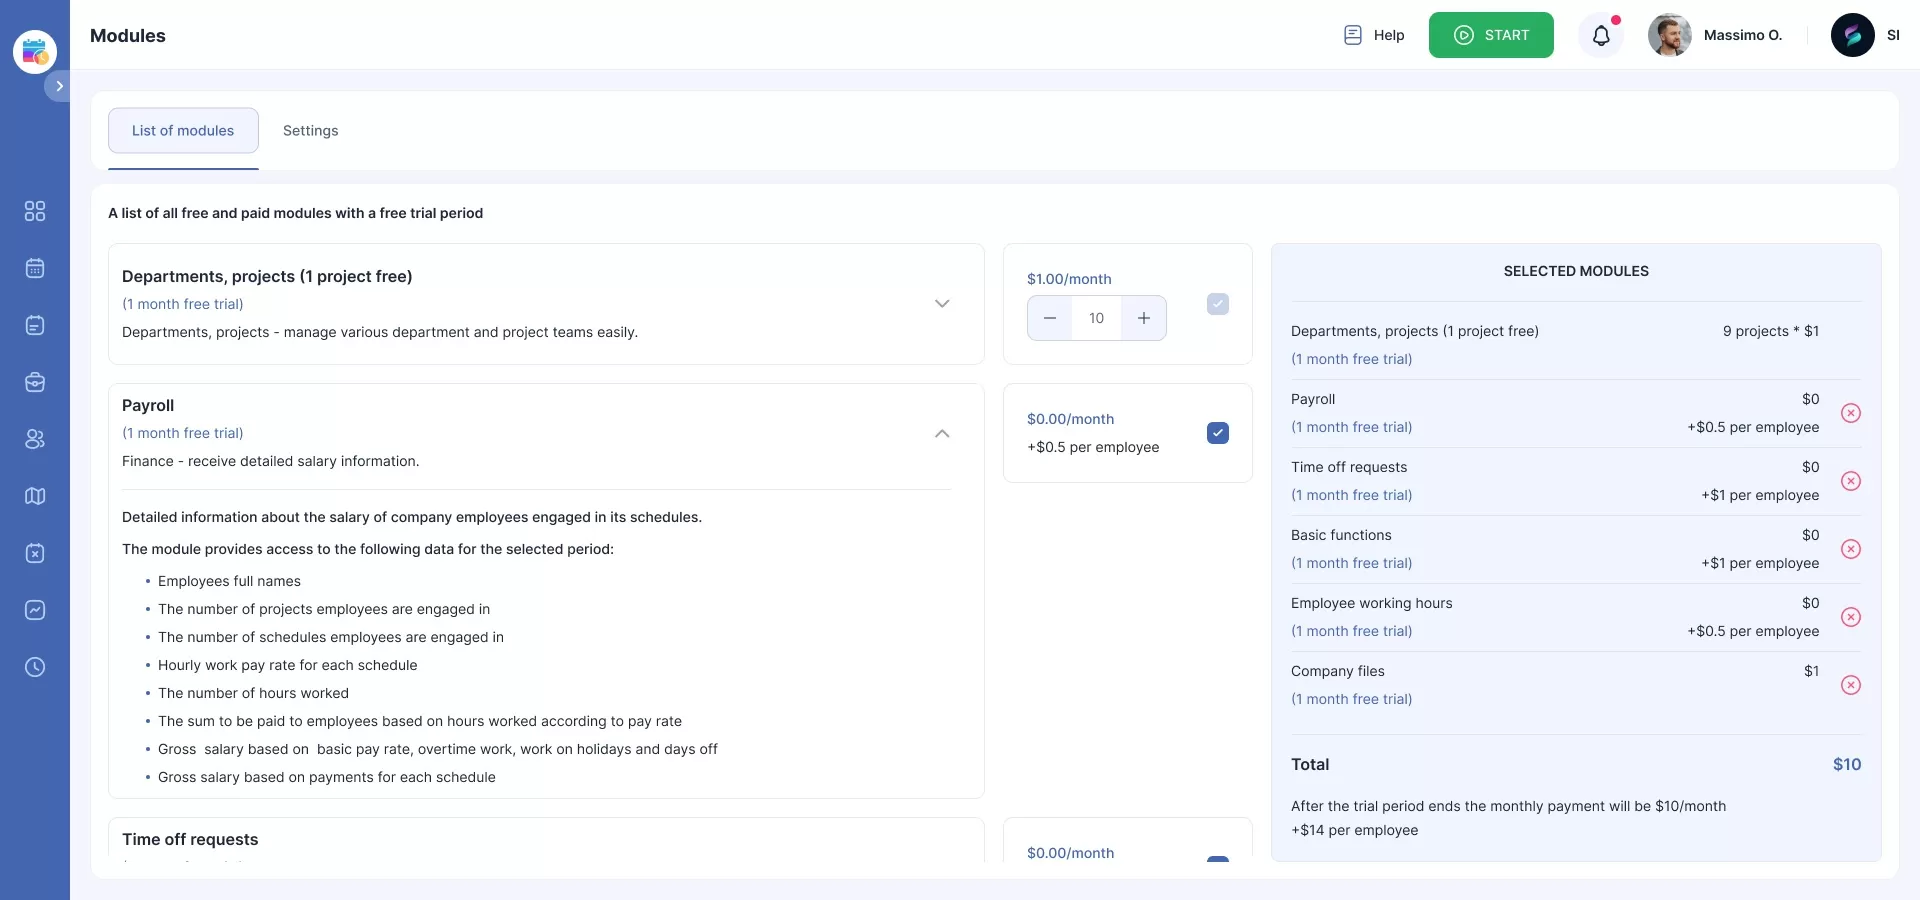Open the chart statistics icon in sidebar
Viewport: 1920px width, 900px height.
(35, 610)
